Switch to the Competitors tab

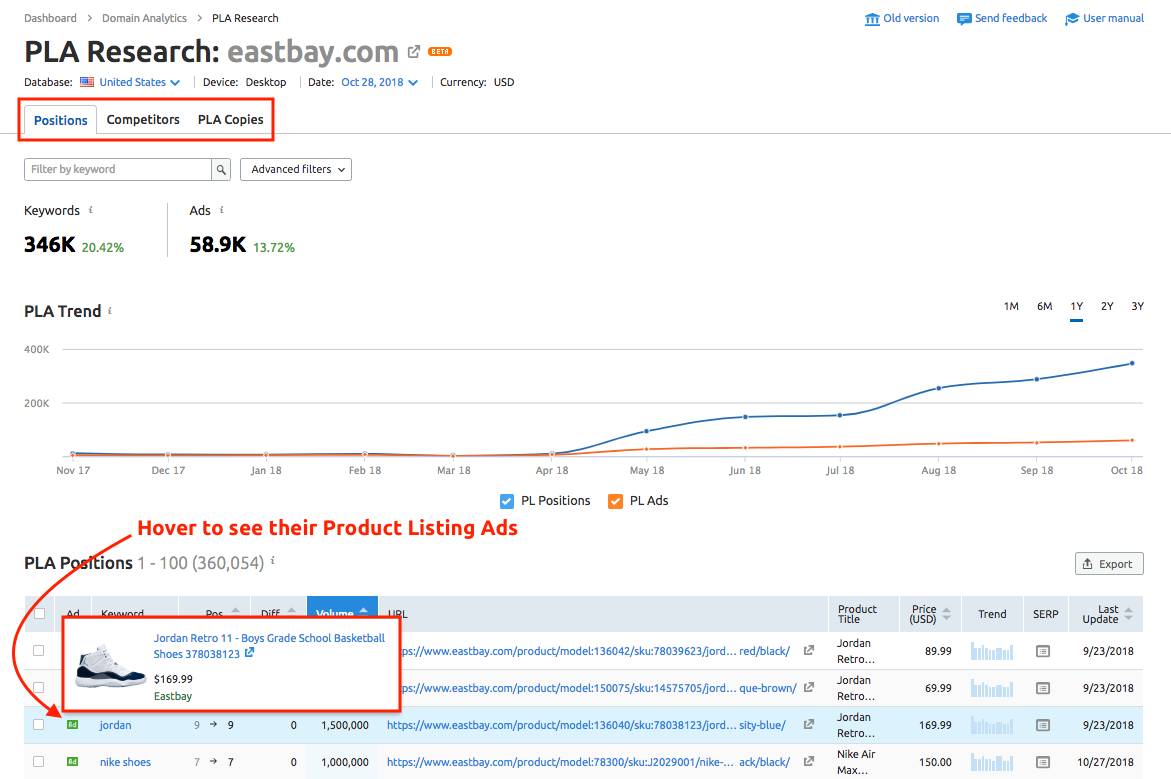143,120
